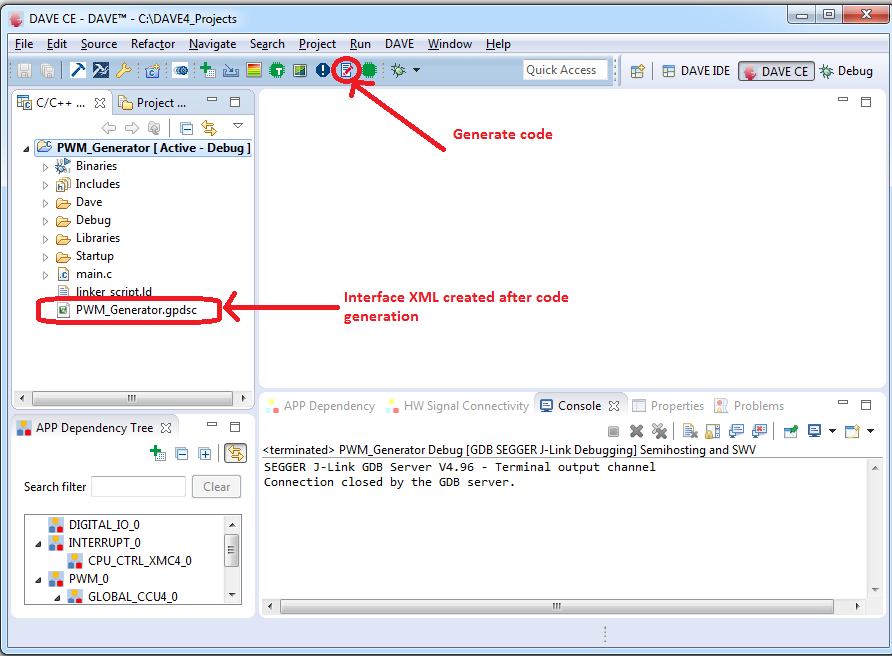Click Expand All icon in Dependency Tree
The width and height of the screenshot is (892, 656).
click(x=205, y=453)
